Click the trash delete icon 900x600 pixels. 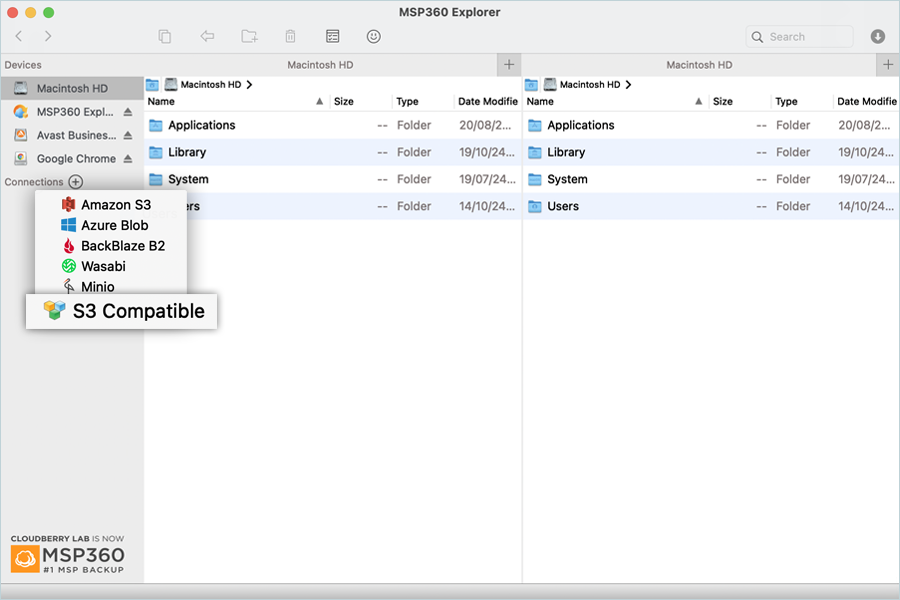point(290,37)
